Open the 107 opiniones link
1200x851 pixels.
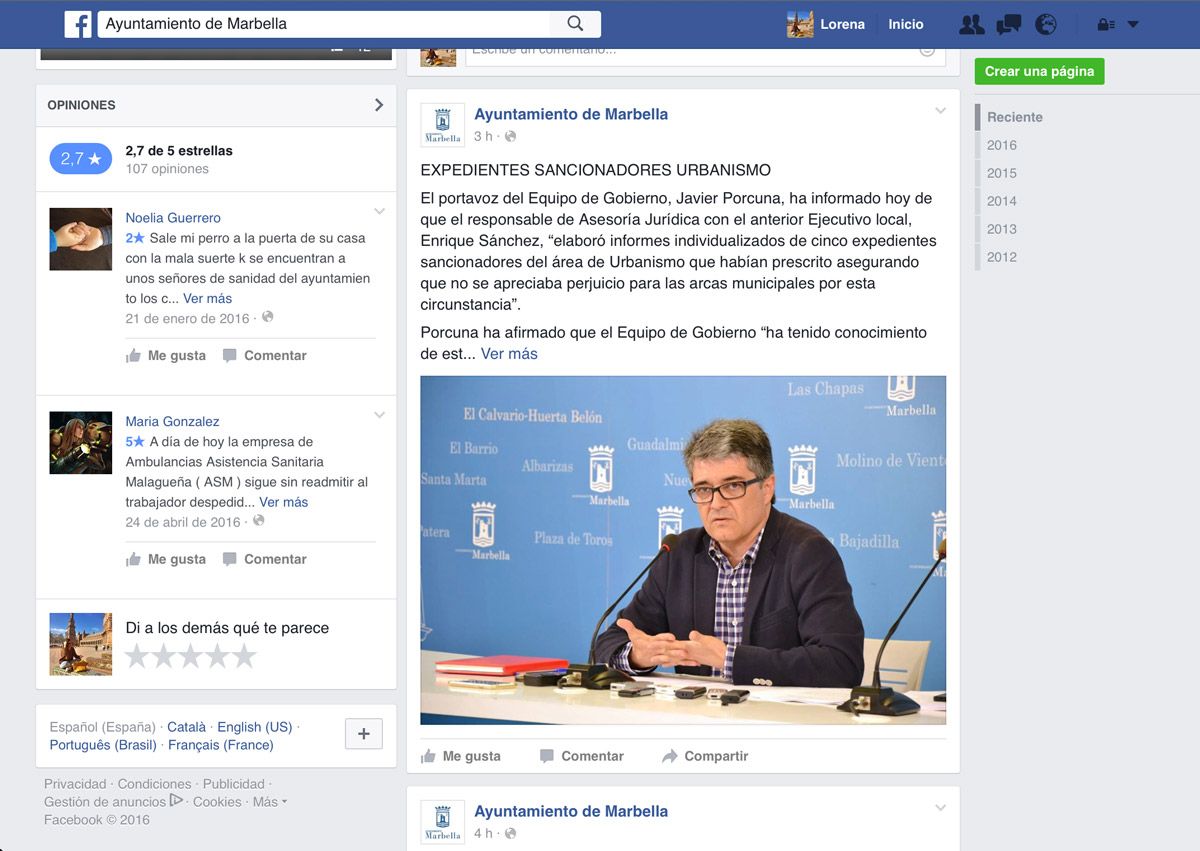(167, 169)
